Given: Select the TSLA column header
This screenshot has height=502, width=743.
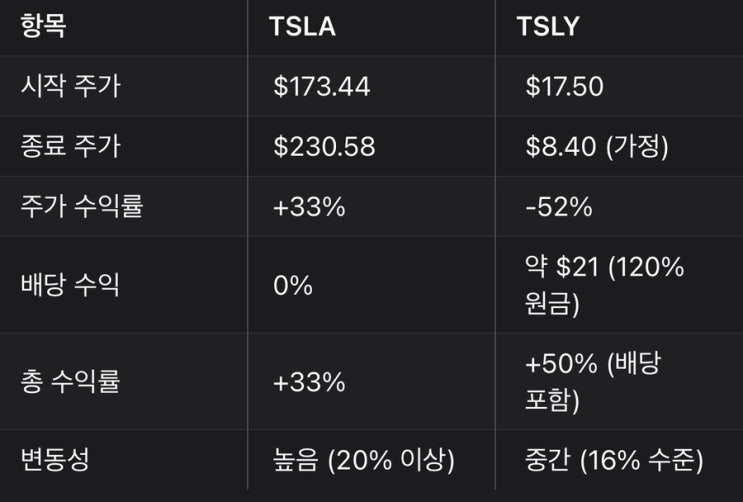Looking at the screenshot, I should pos(302,27).
